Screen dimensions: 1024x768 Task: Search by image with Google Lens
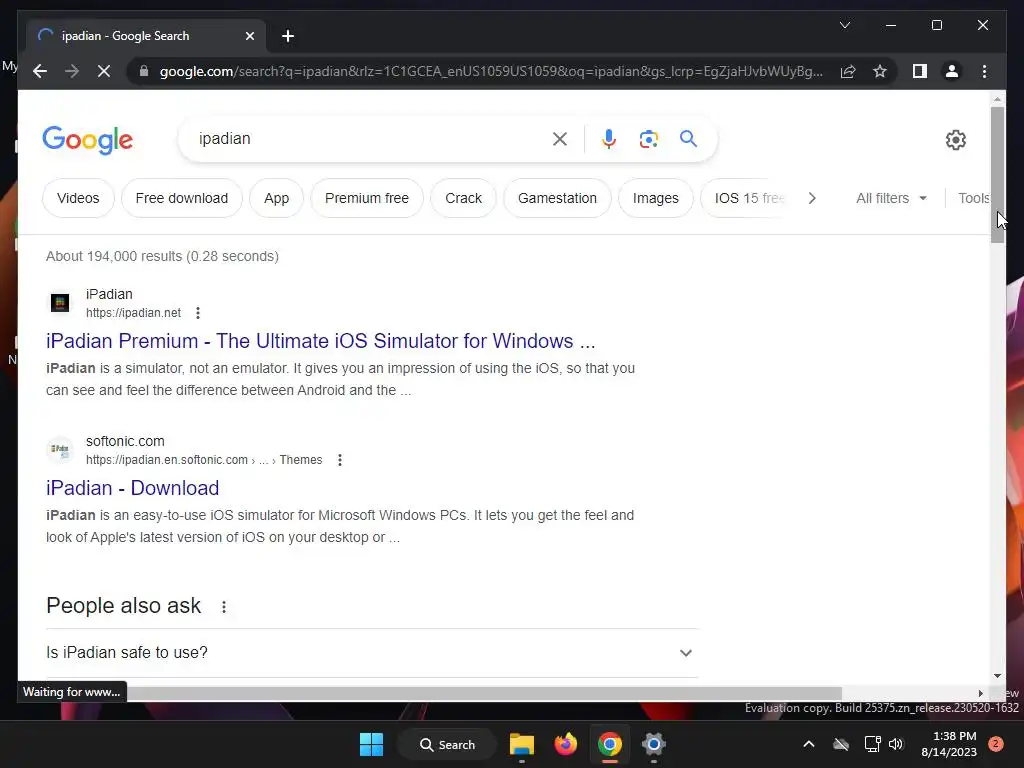tap(648, 138)
